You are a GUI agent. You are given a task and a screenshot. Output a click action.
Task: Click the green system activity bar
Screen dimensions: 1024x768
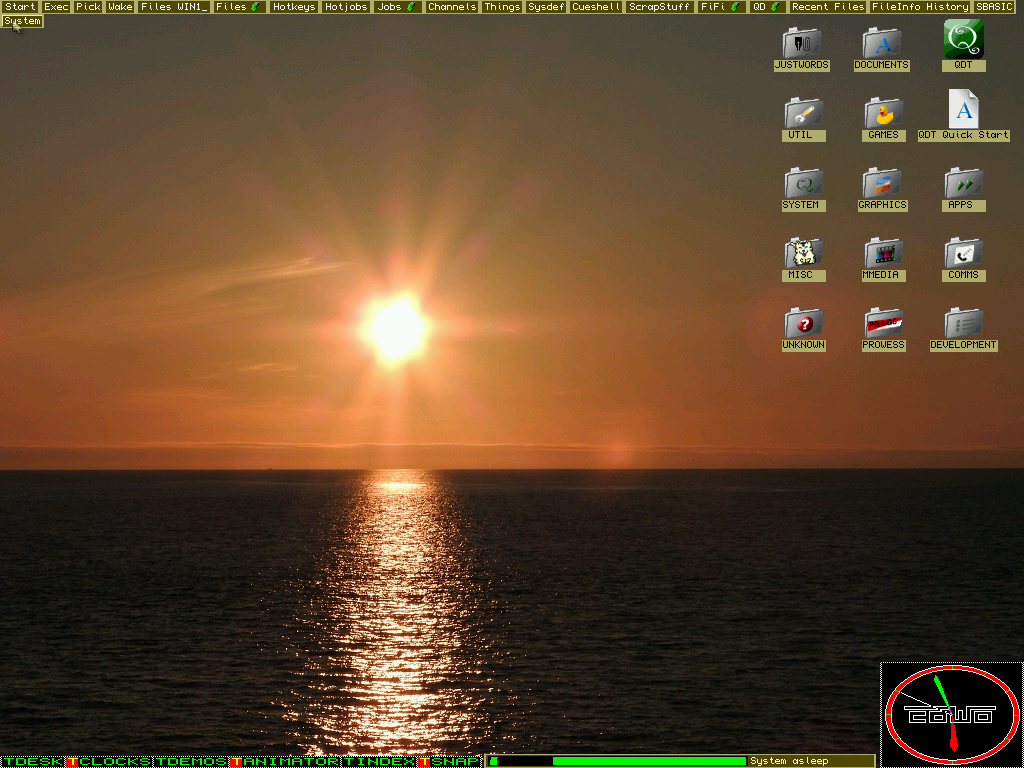(648, 761)
